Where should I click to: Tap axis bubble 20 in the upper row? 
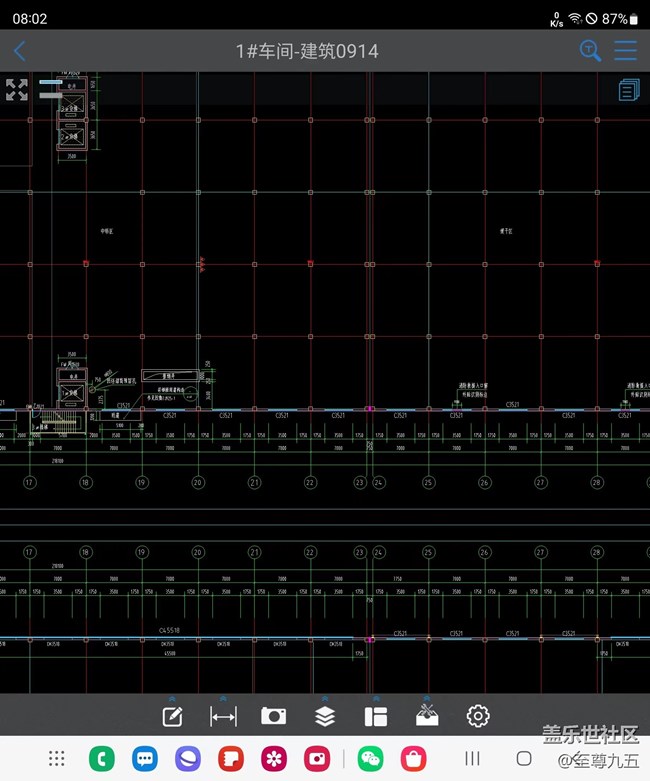pyautogui.click(x=198, y=483)
